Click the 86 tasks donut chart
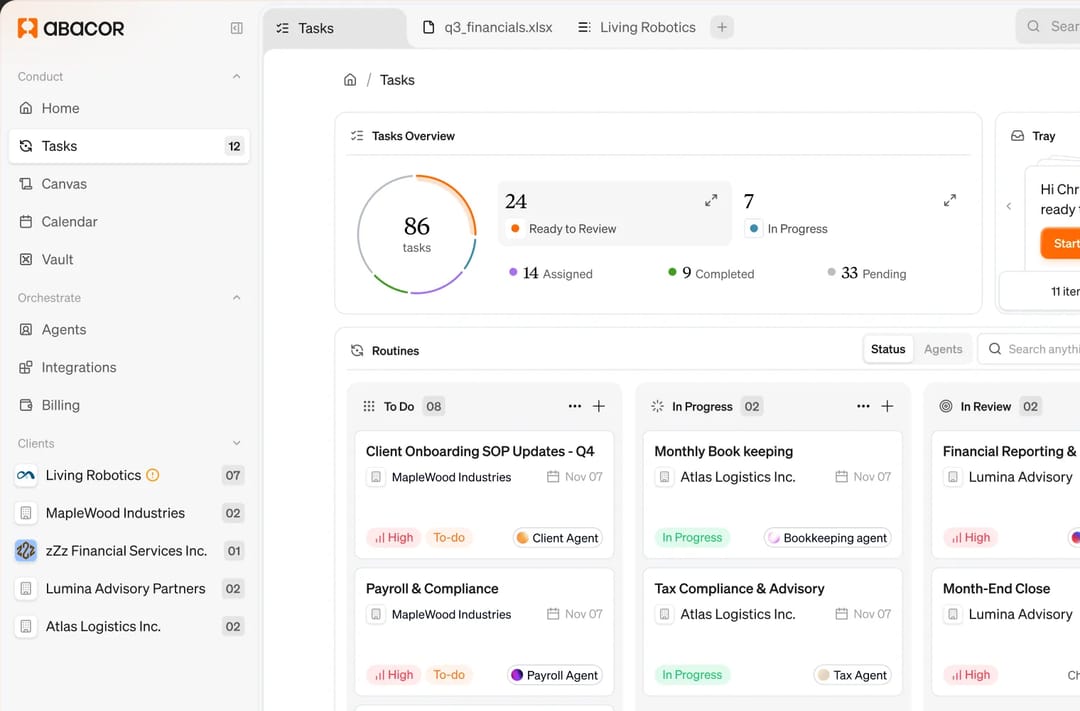 click(x=417, y=234)
